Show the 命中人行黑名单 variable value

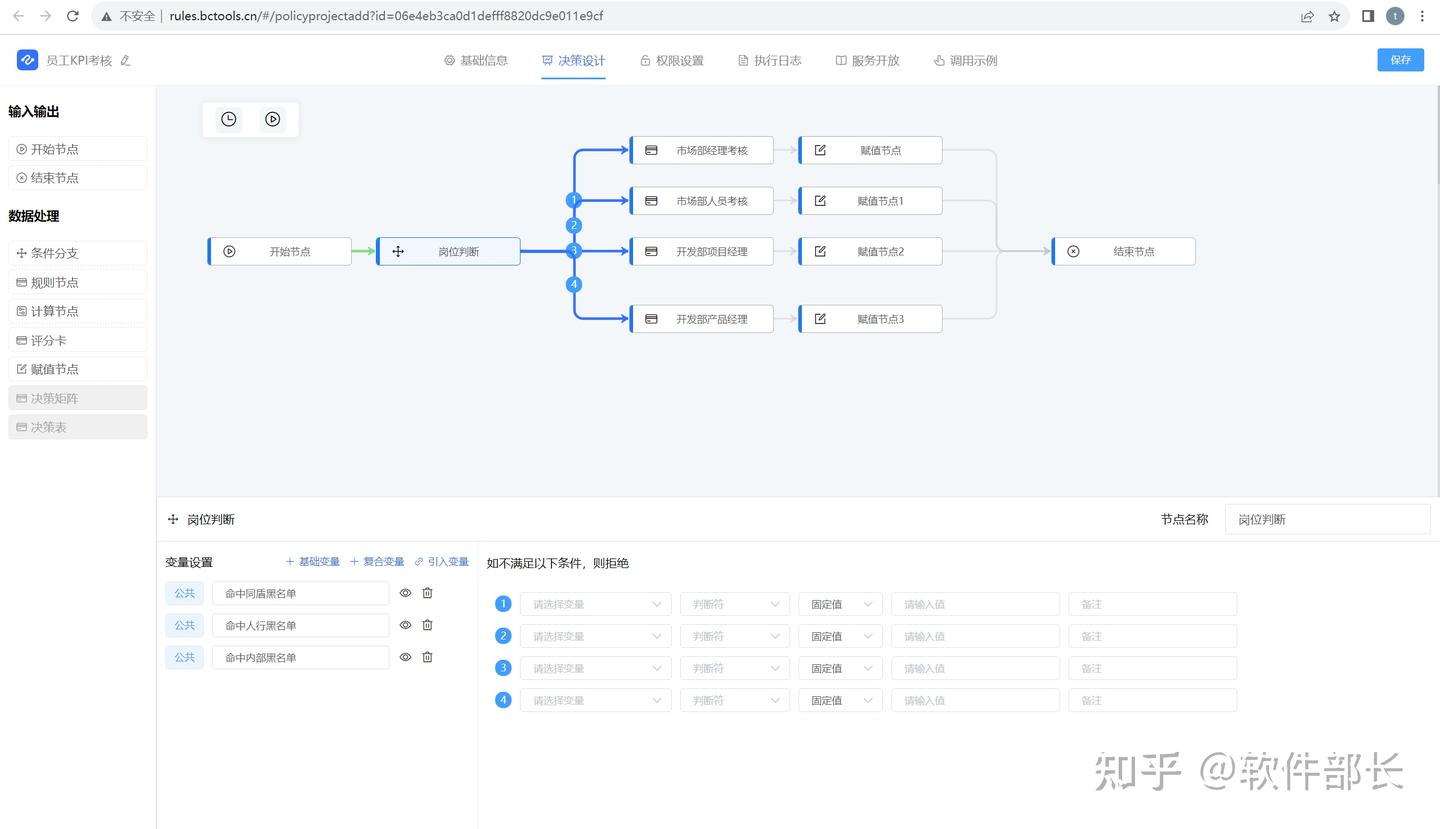(x=404, y=625)
